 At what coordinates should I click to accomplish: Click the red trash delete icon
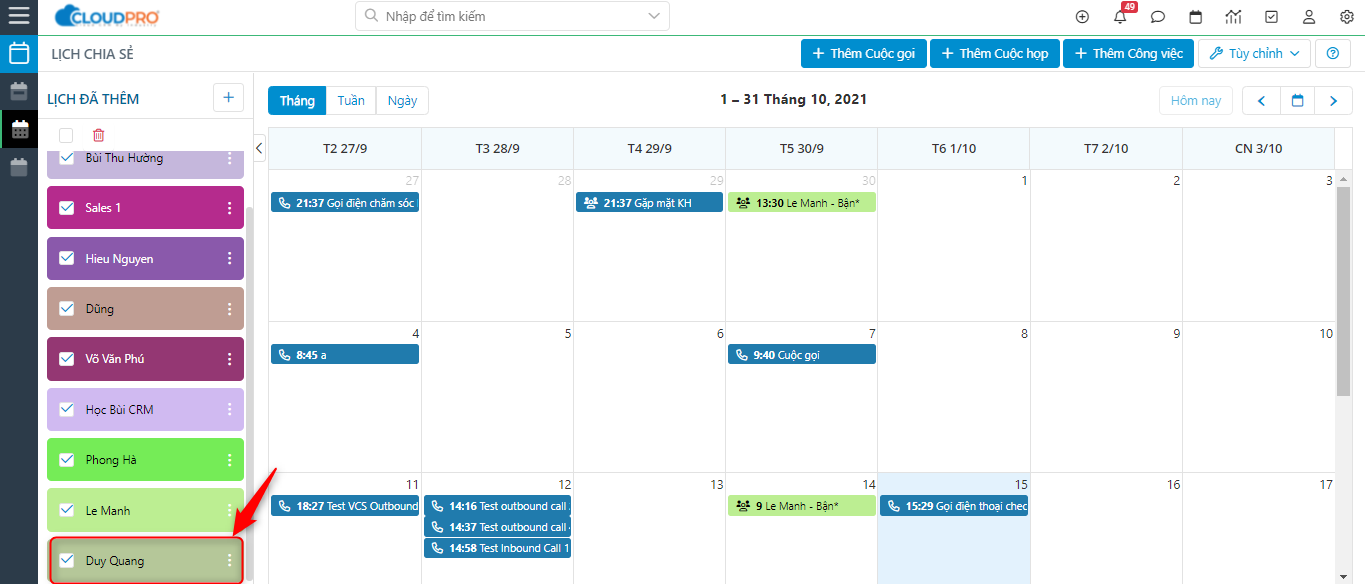(98, 135)
